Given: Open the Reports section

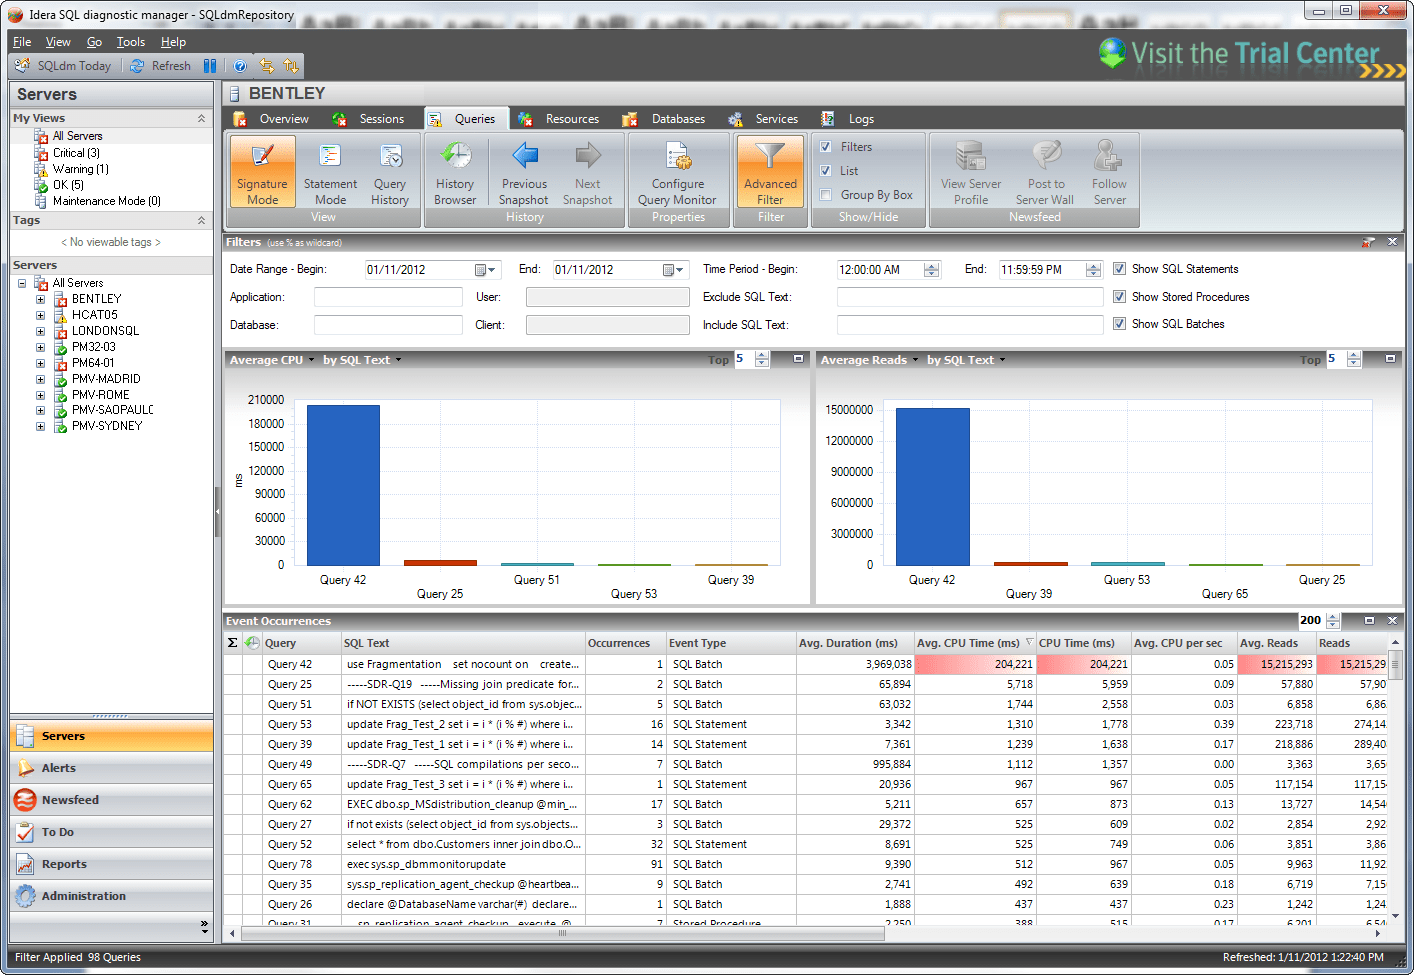Looking at the screenshot, I should (x=64, y=864).
